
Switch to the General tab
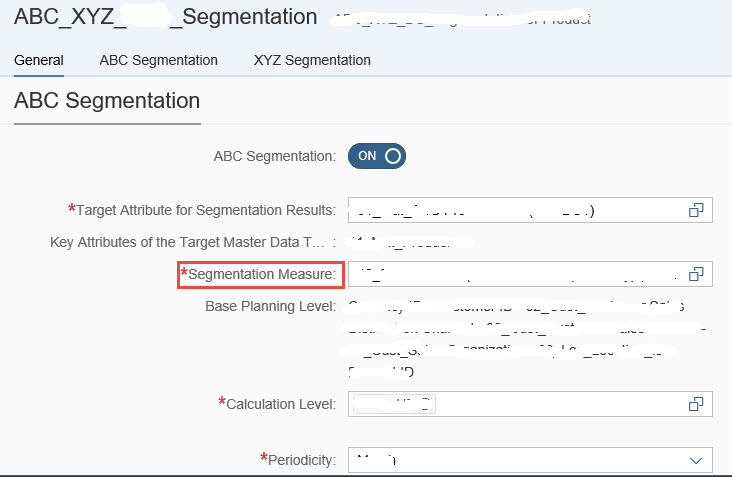click(x=39, y=60)
